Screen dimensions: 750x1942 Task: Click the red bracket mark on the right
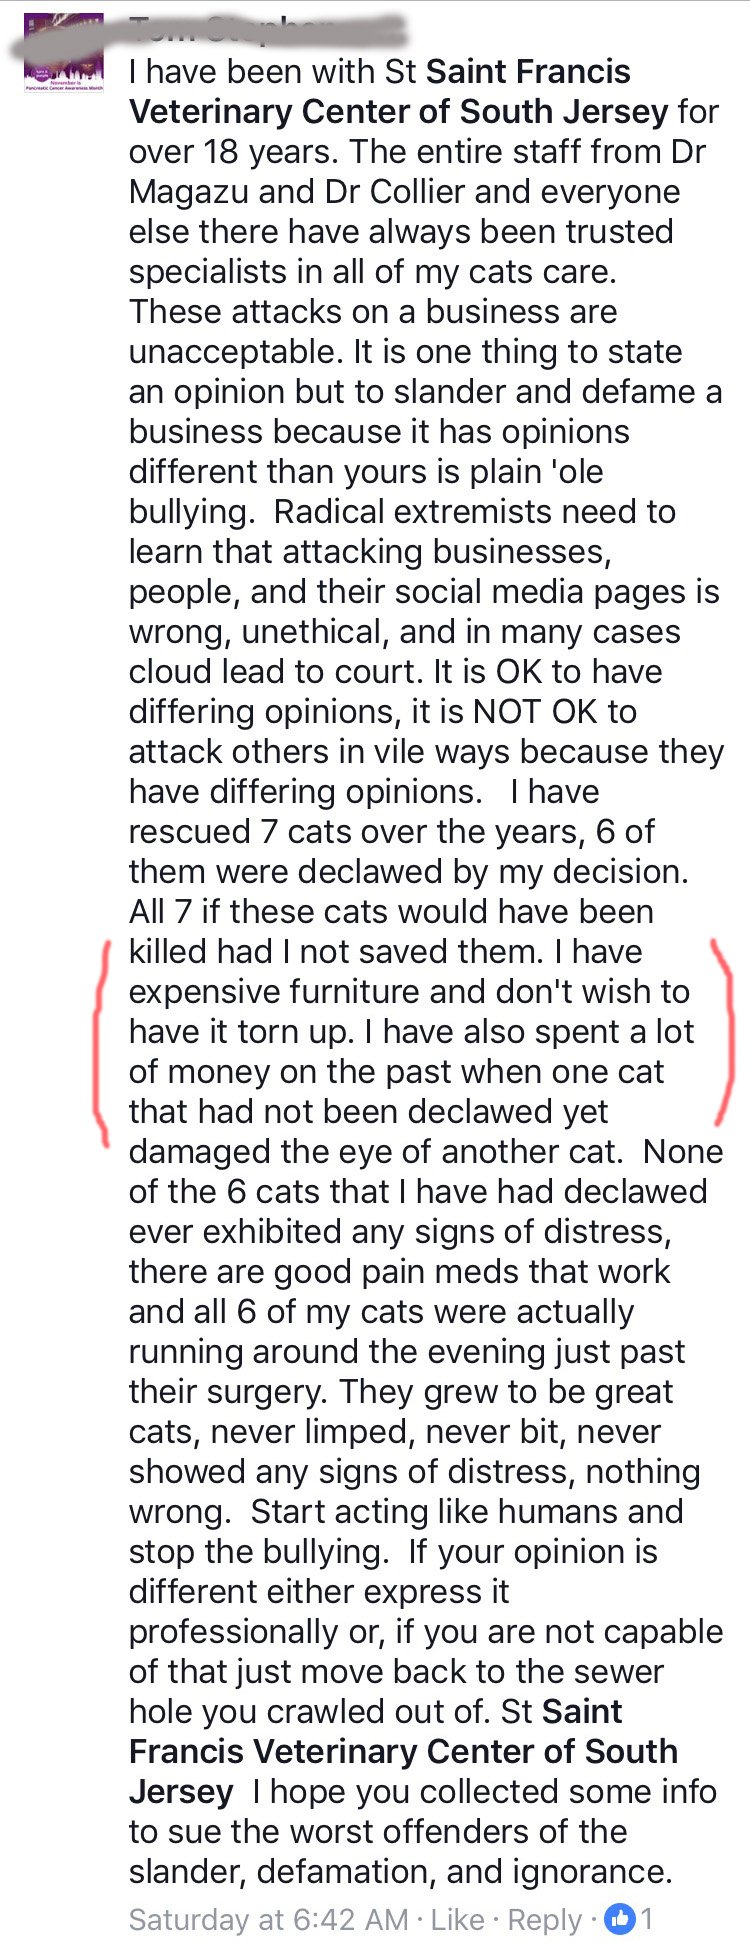tap(724, 1030)
